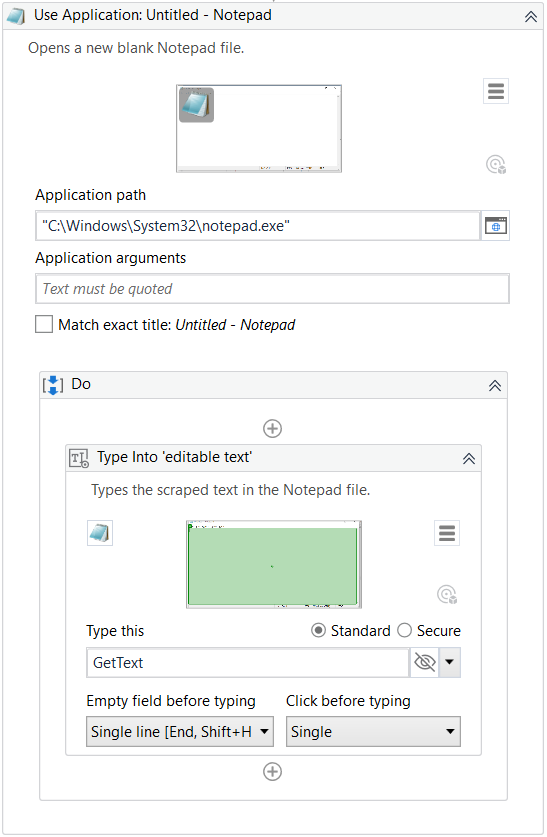
Task: Open the Use Application options menu
Action: 496,91
